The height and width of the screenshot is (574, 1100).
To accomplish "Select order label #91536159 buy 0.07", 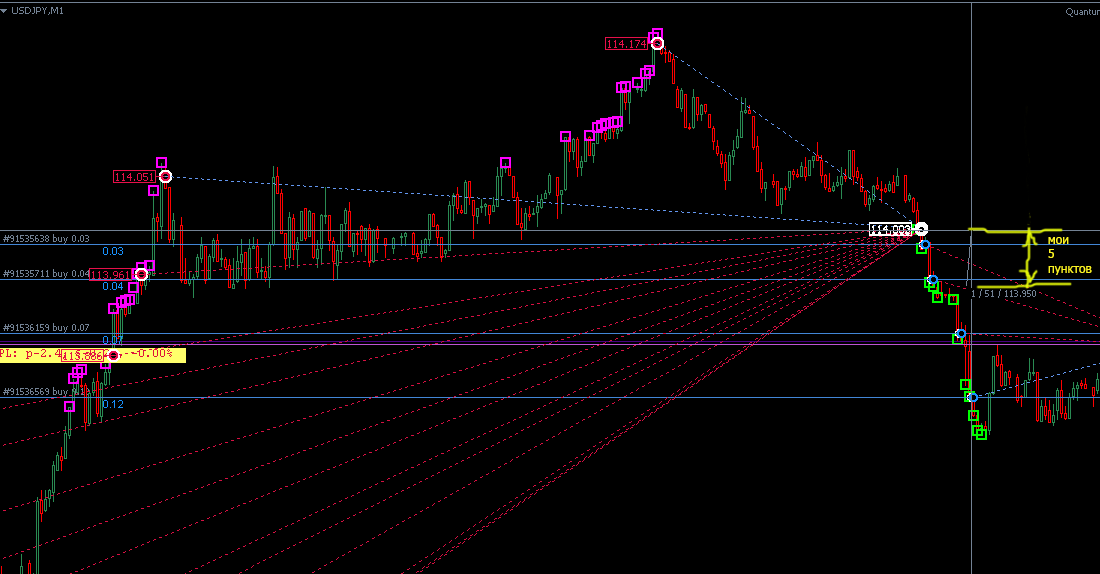I will (46, 328).
